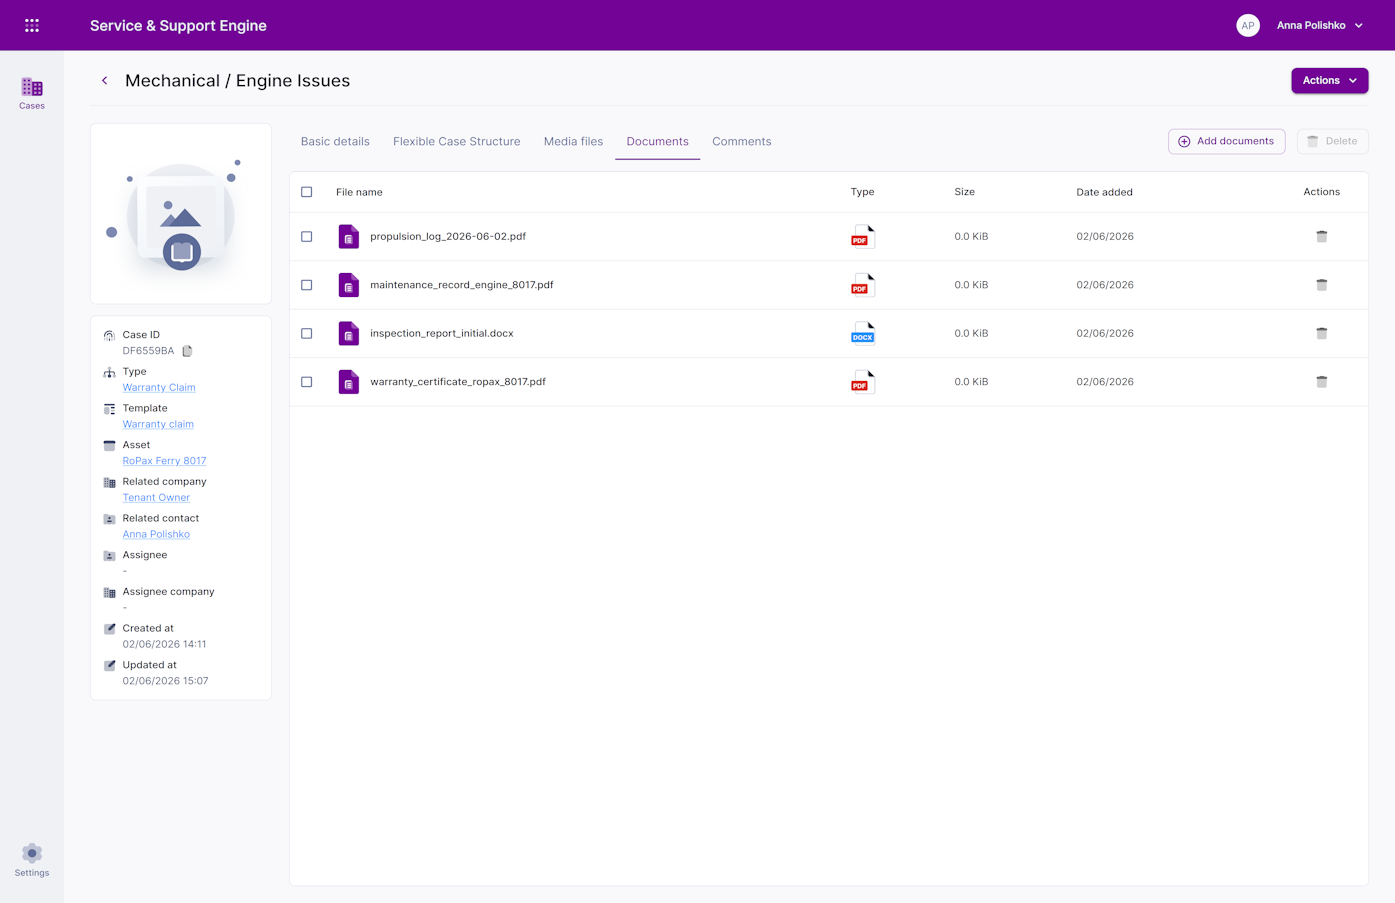Delete maintenance_record_engine_8017.pdf via its trash icon

point(1321,285)
